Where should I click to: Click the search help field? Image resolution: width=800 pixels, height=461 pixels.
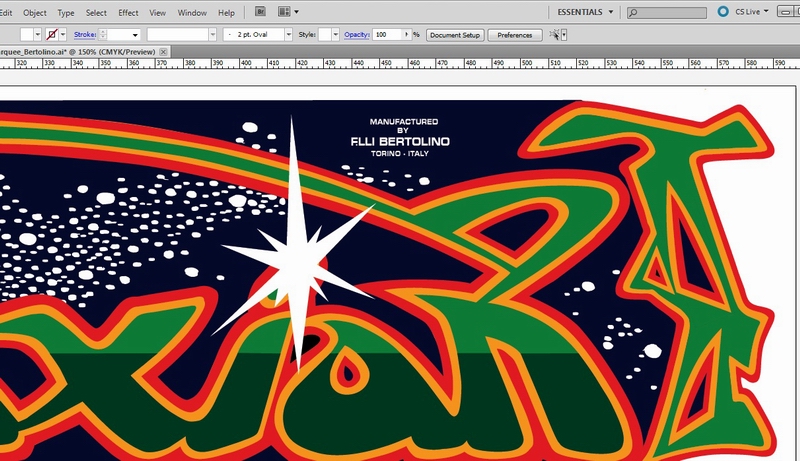(x=666, y=12)
